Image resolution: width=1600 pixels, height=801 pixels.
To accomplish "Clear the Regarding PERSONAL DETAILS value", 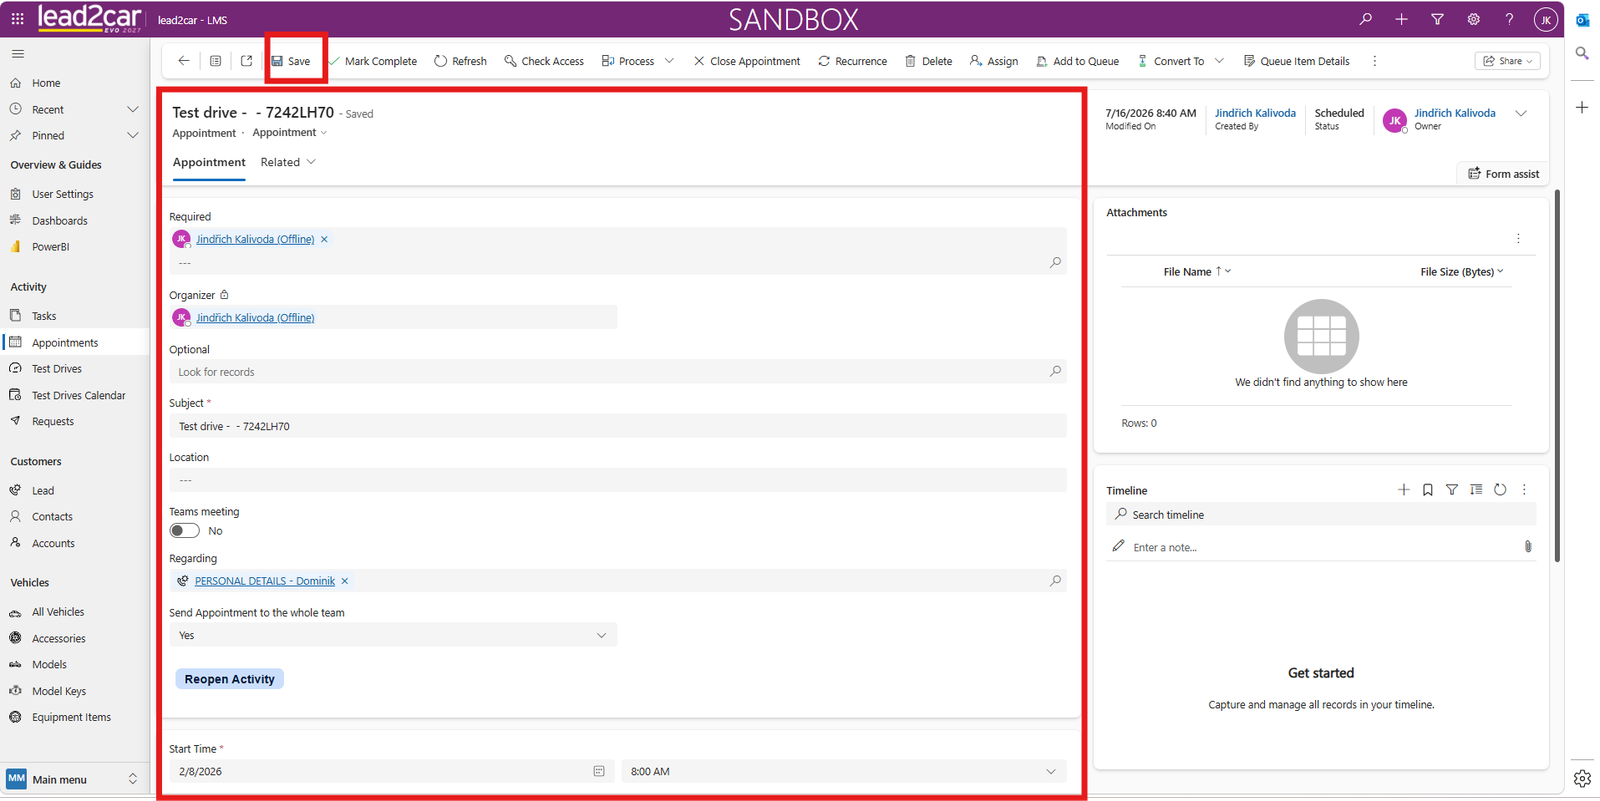I will pos(345,581).
